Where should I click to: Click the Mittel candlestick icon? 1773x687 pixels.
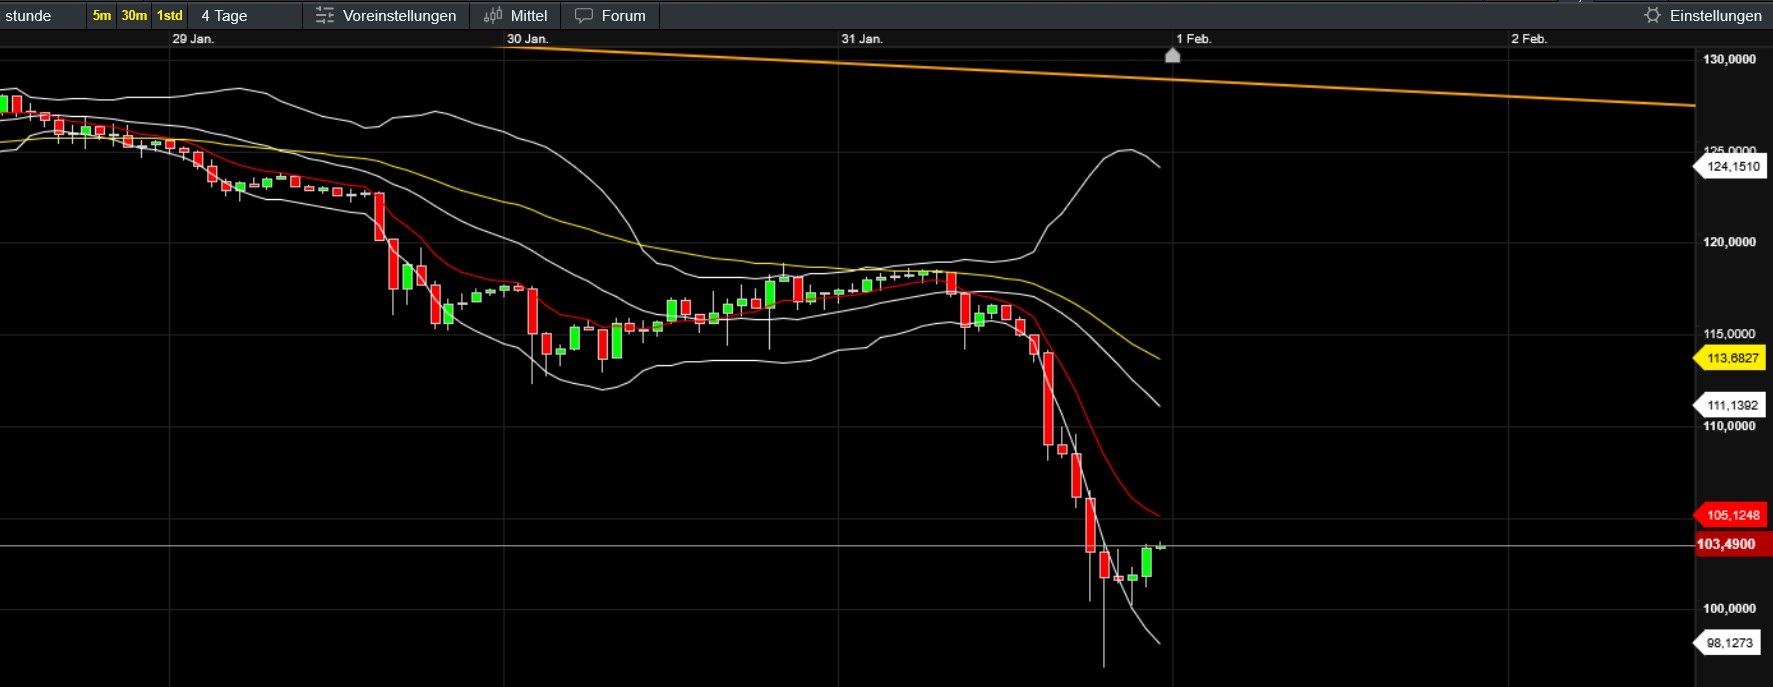click(x=493, y=16)
